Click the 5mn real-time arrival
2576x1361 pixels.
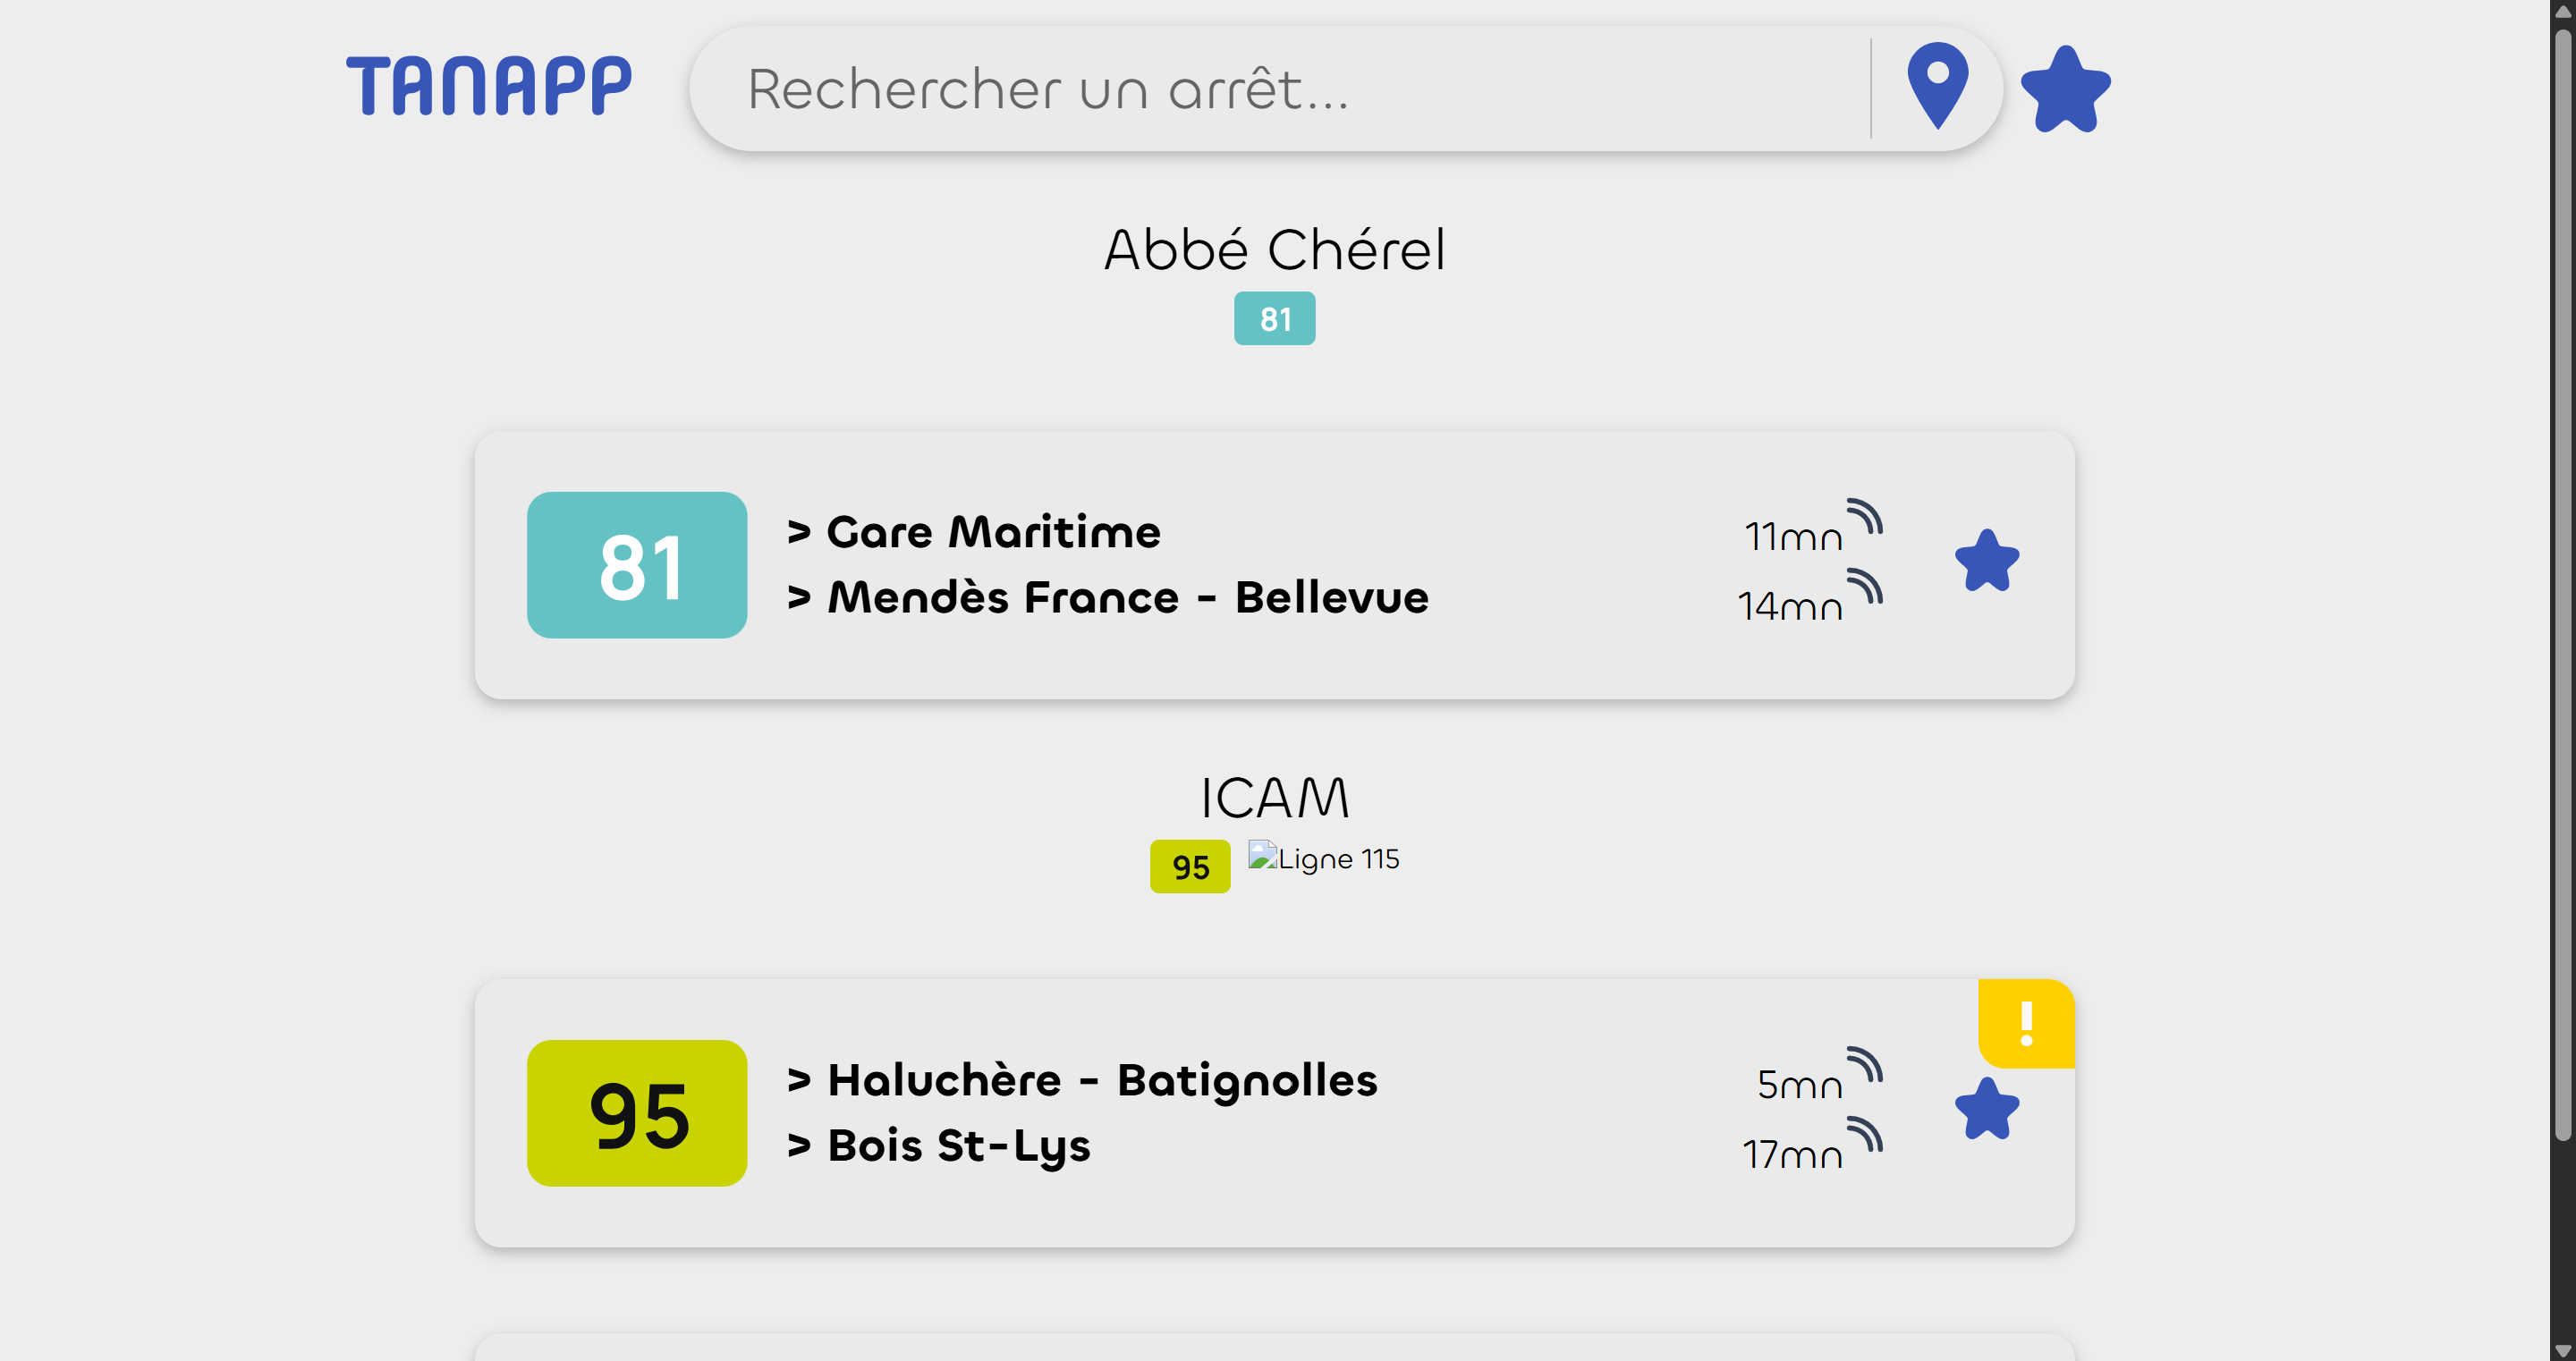coord(1800,1085)
